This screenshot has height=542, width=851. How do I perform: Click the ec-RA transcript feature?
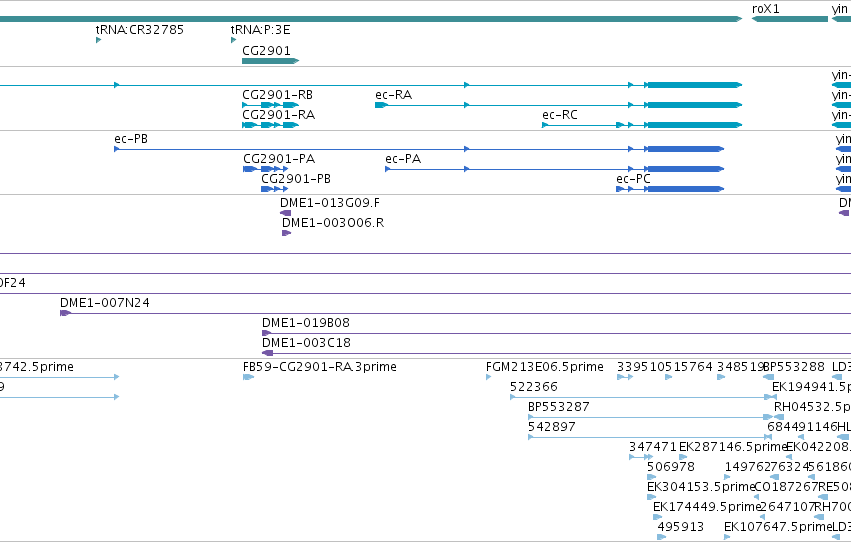(558, 105)
